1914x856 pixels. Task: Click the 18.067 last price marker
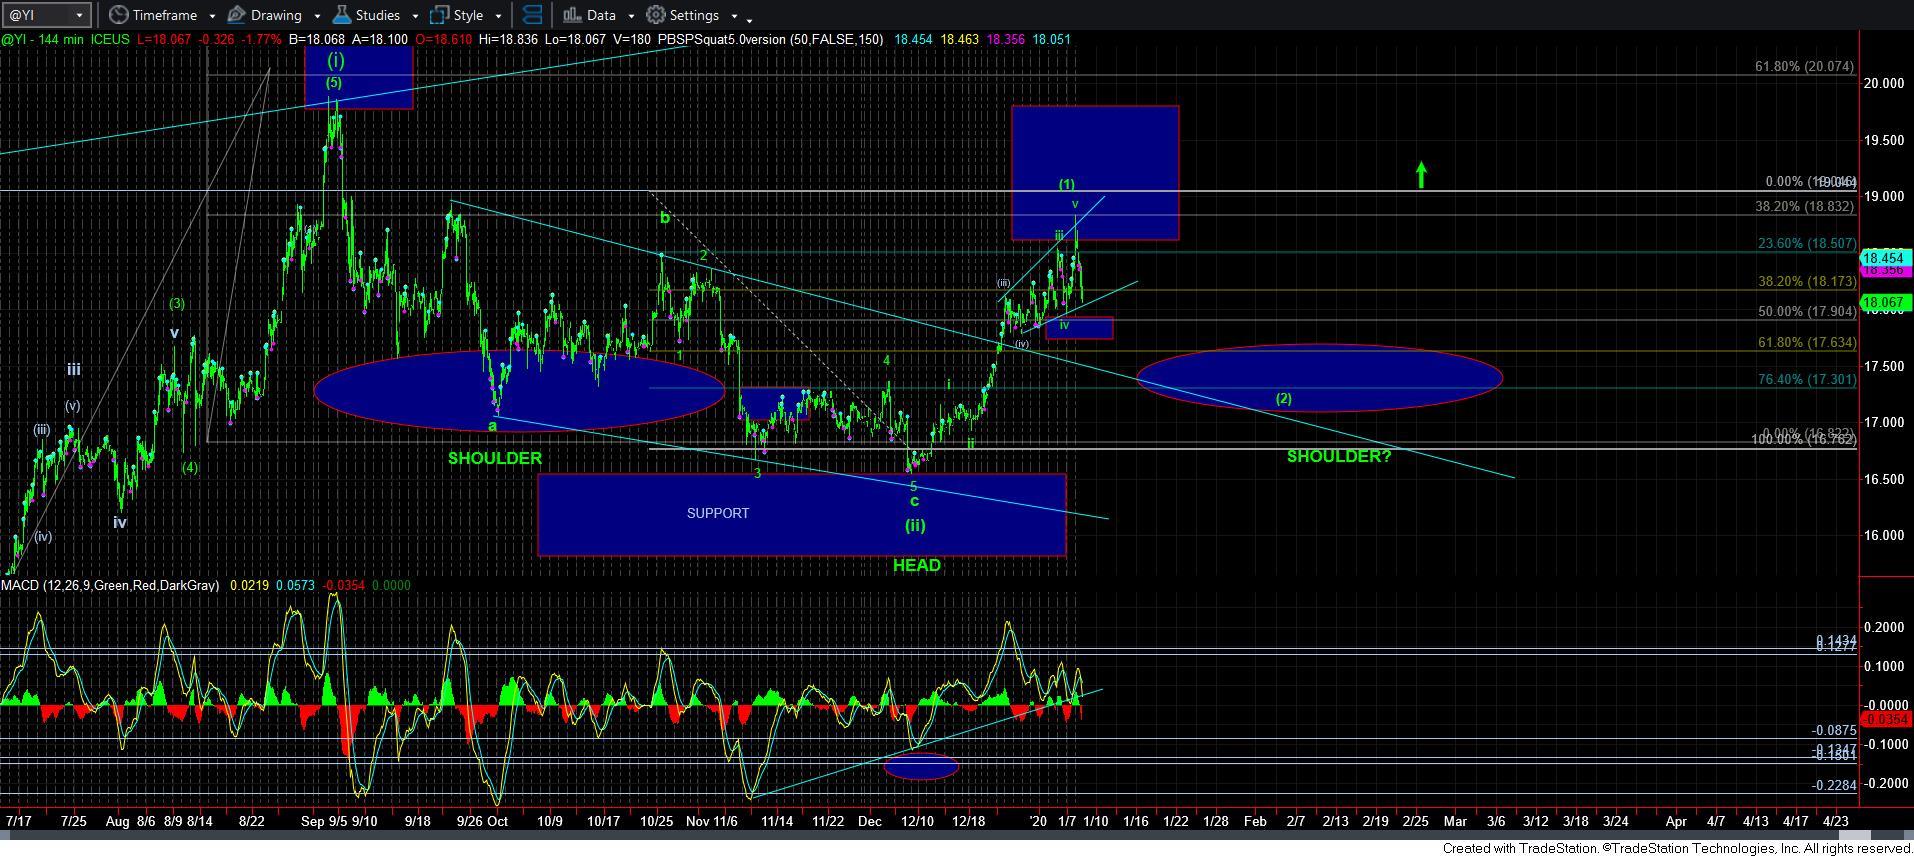click(1884, 302)
